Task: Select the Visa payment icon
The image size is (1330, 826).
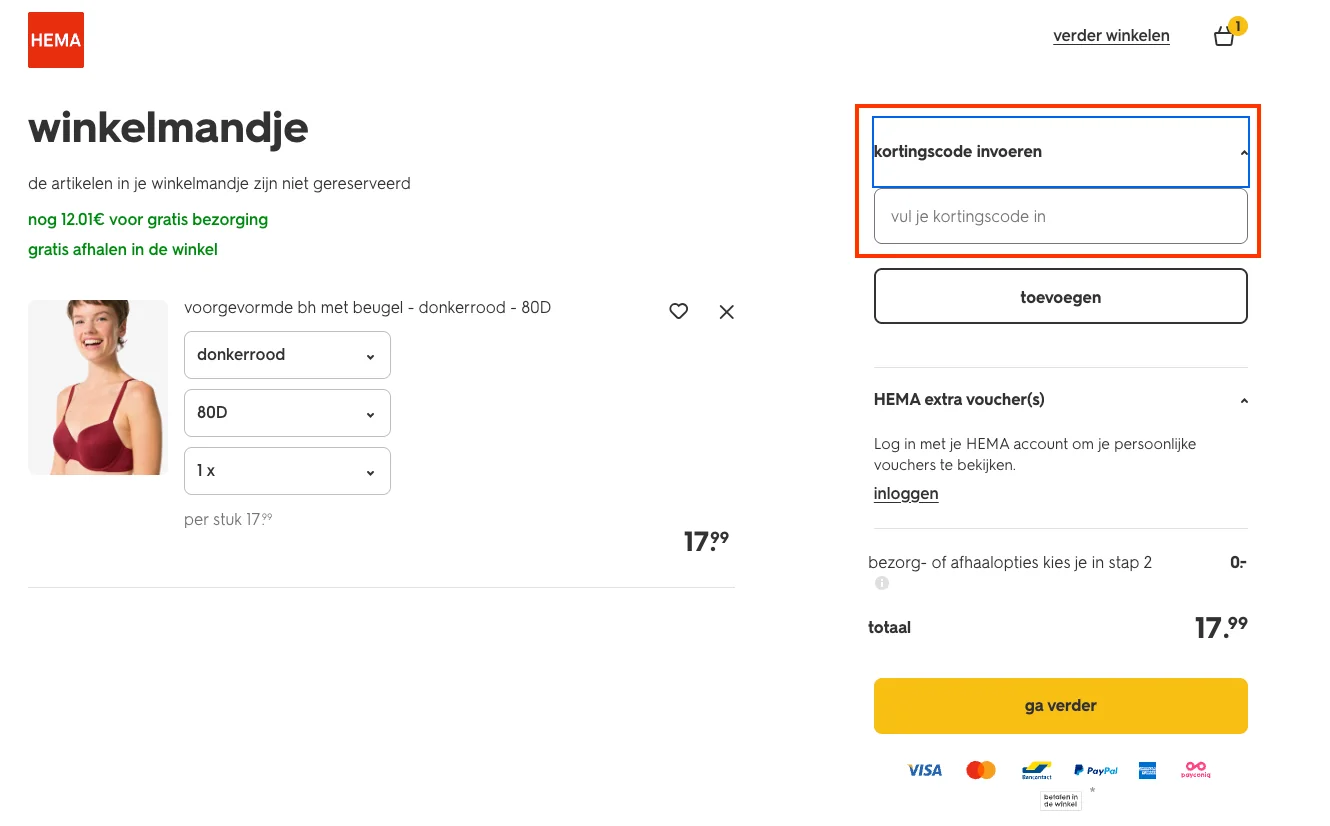Action: coord(924,770)
